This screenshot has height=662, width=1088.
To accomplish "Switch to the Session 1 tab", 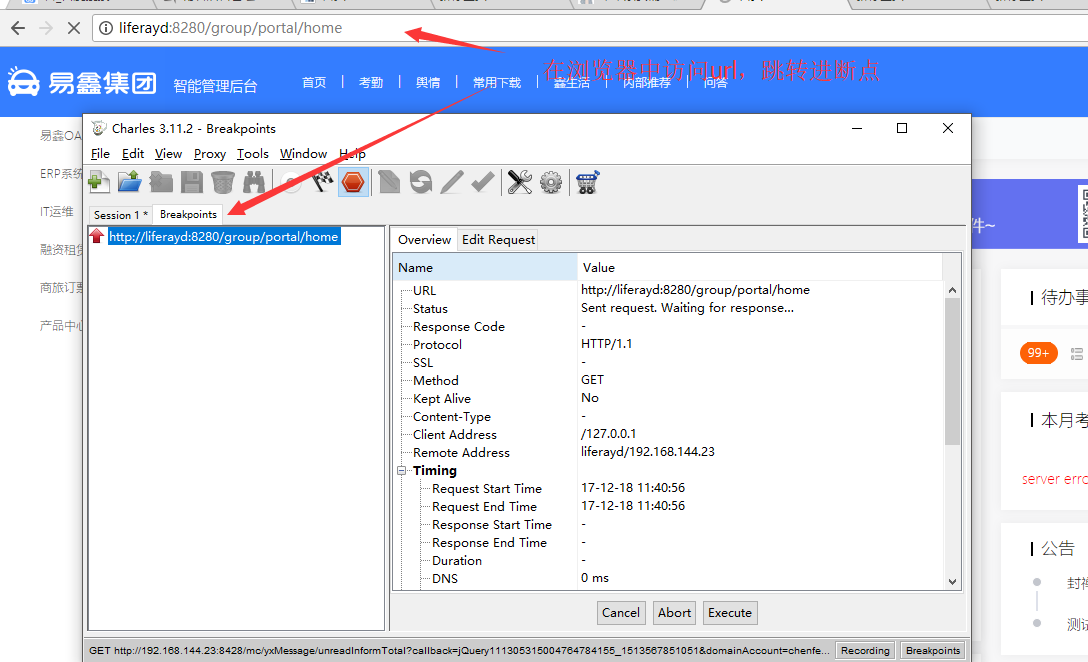I will point(121,215).
